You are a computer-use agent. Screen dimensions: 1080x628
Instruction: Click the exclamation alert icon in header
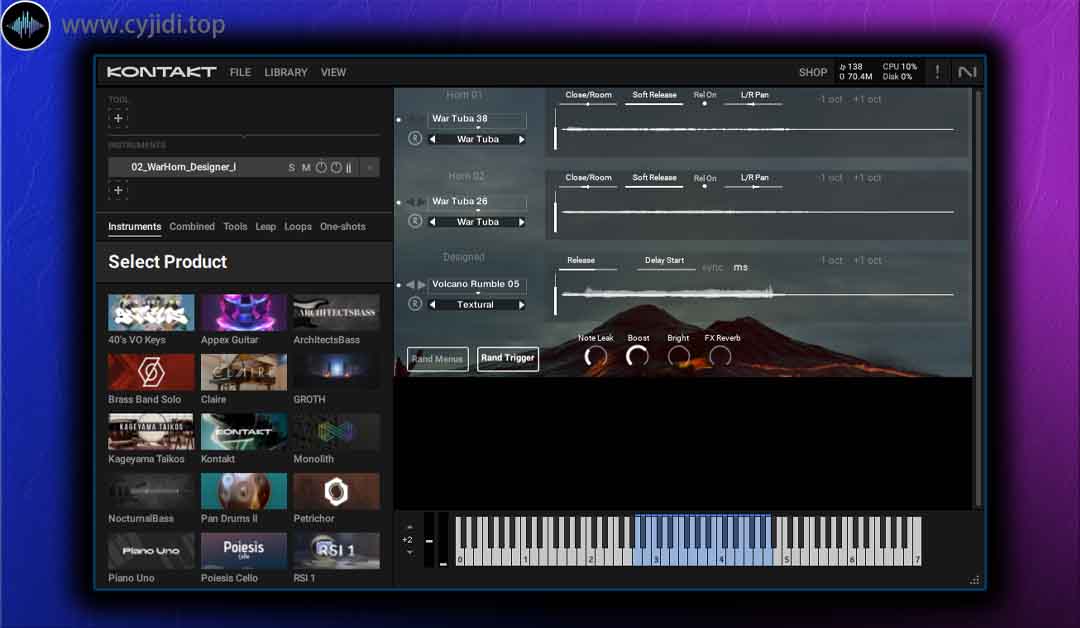pyautogui.click(x=937, y=72)
